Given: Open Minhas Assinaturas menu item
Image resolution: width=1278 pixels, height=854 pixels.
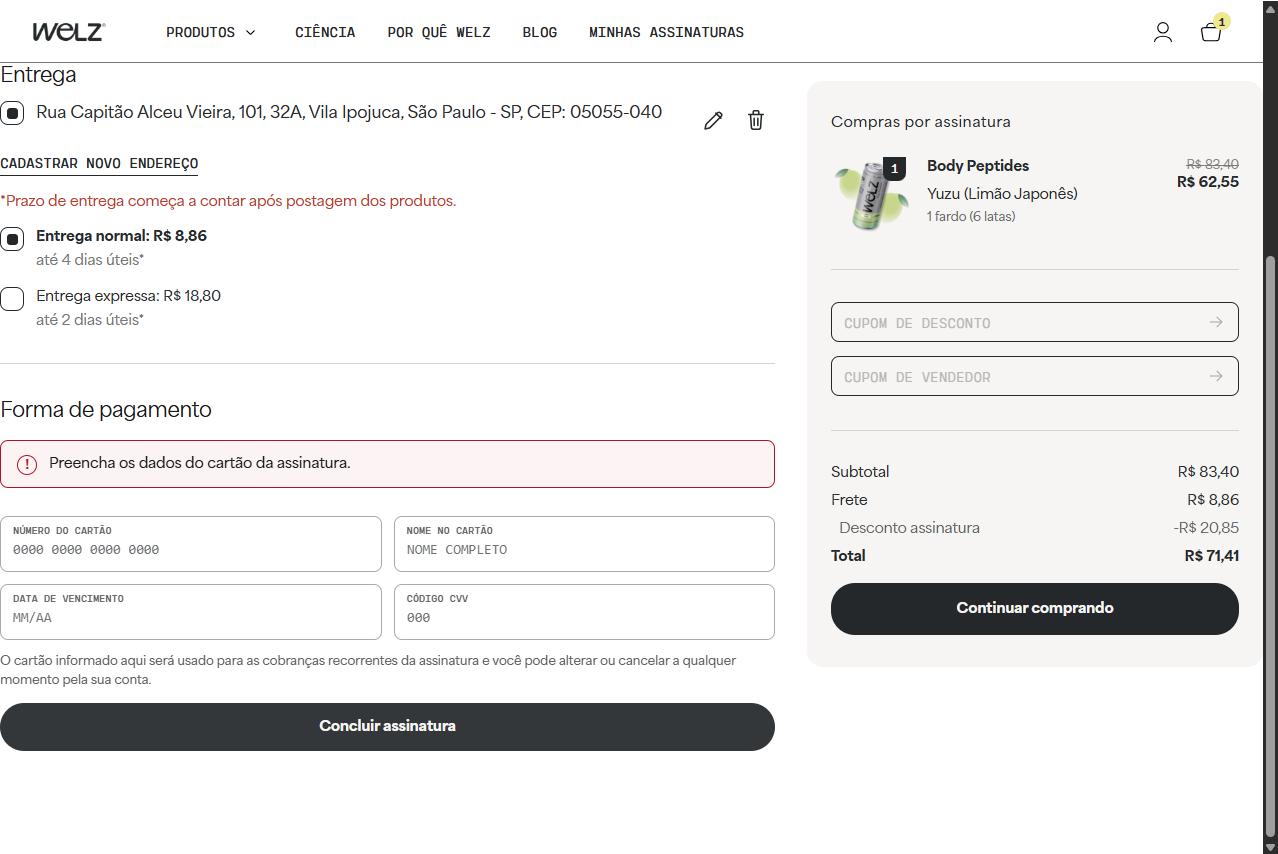Looking at the screenshot, I should [x=666, y=32].
